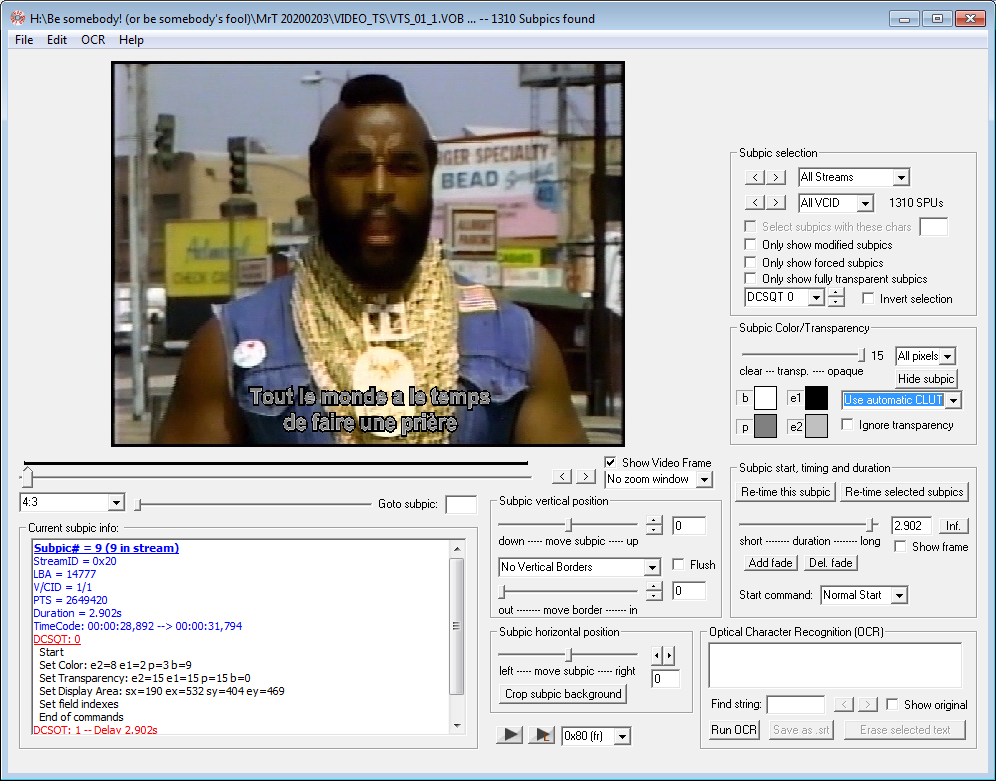Open the 4:3 aspect ratio dropdown
996x781 pixels.
[116, 502]
